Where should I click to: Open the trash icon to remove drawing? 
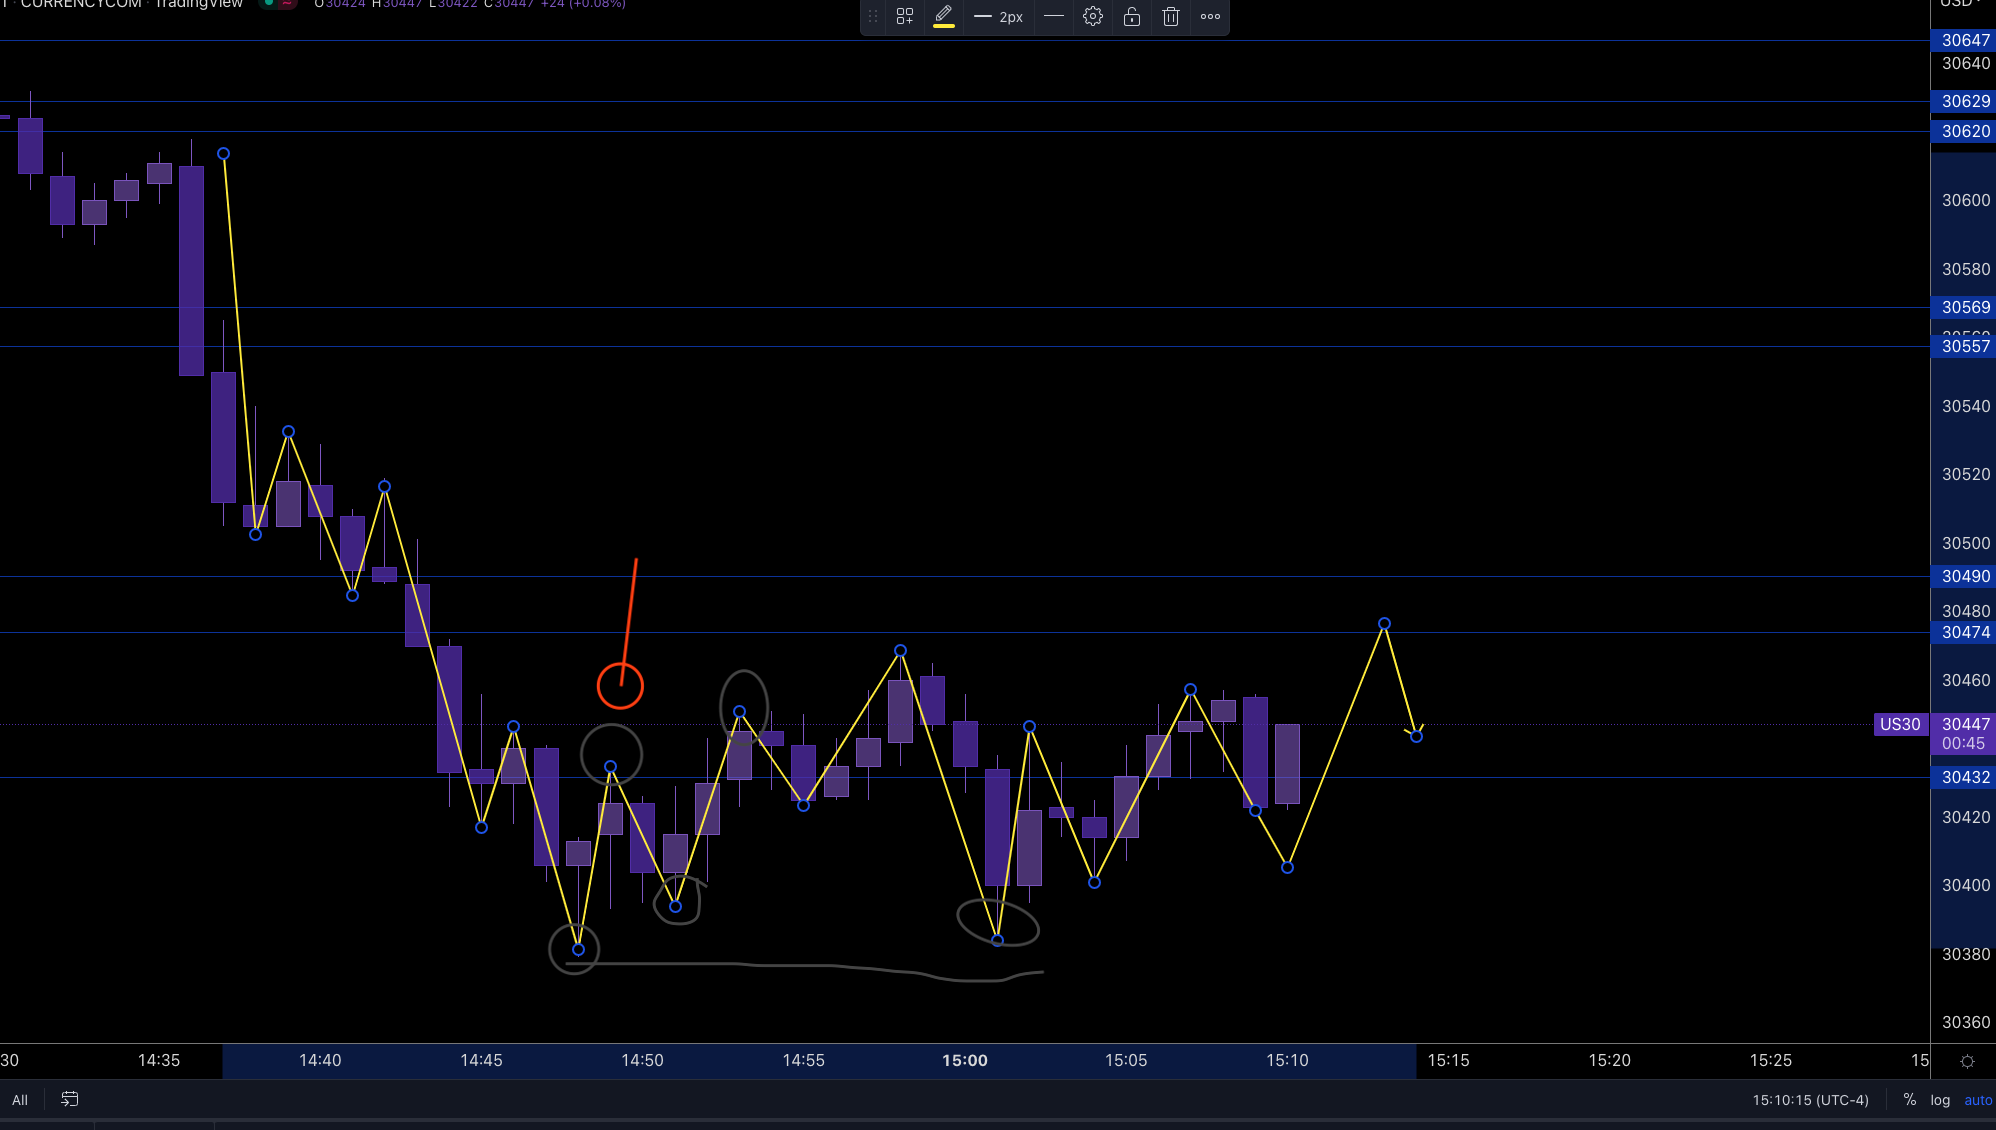pyautogui.click(x=1170, y=17)
